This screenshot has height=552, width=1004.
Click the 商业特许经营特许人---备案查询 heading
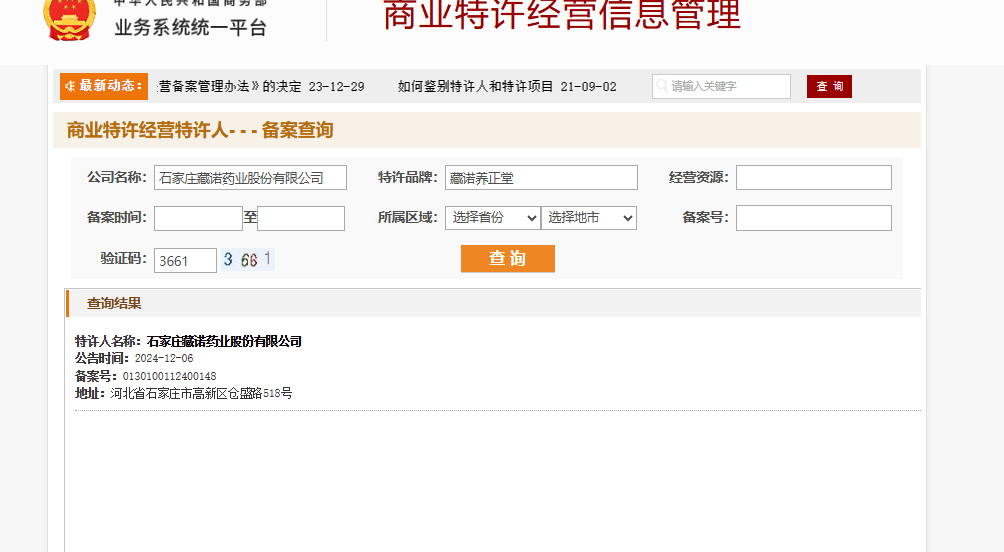point(200,130)
